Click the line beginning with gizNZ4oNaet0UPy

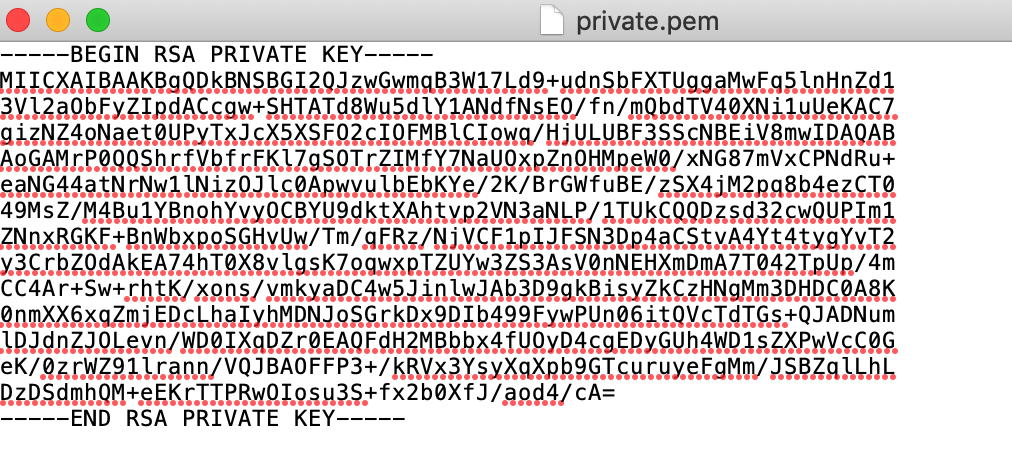click(447, 133)
